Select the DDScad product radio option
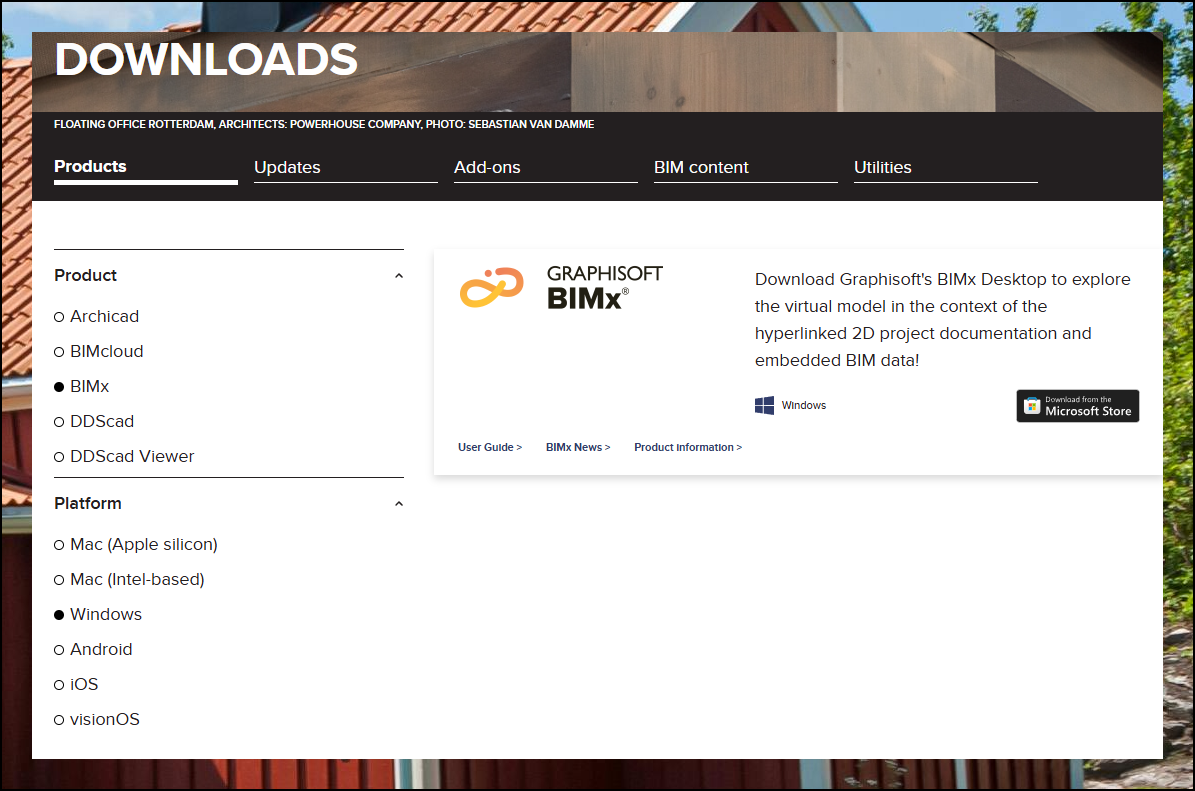 [95, 421]
